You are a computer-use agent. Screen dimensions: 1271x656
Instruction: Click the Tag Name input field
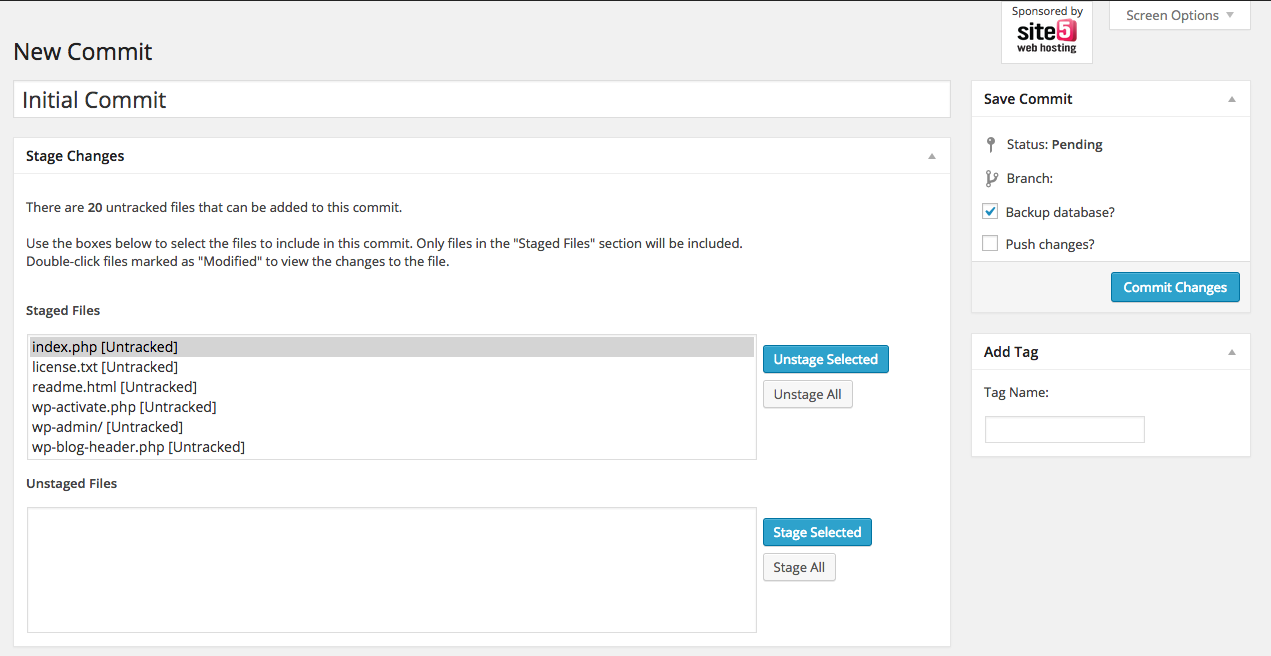(1064, 428)
